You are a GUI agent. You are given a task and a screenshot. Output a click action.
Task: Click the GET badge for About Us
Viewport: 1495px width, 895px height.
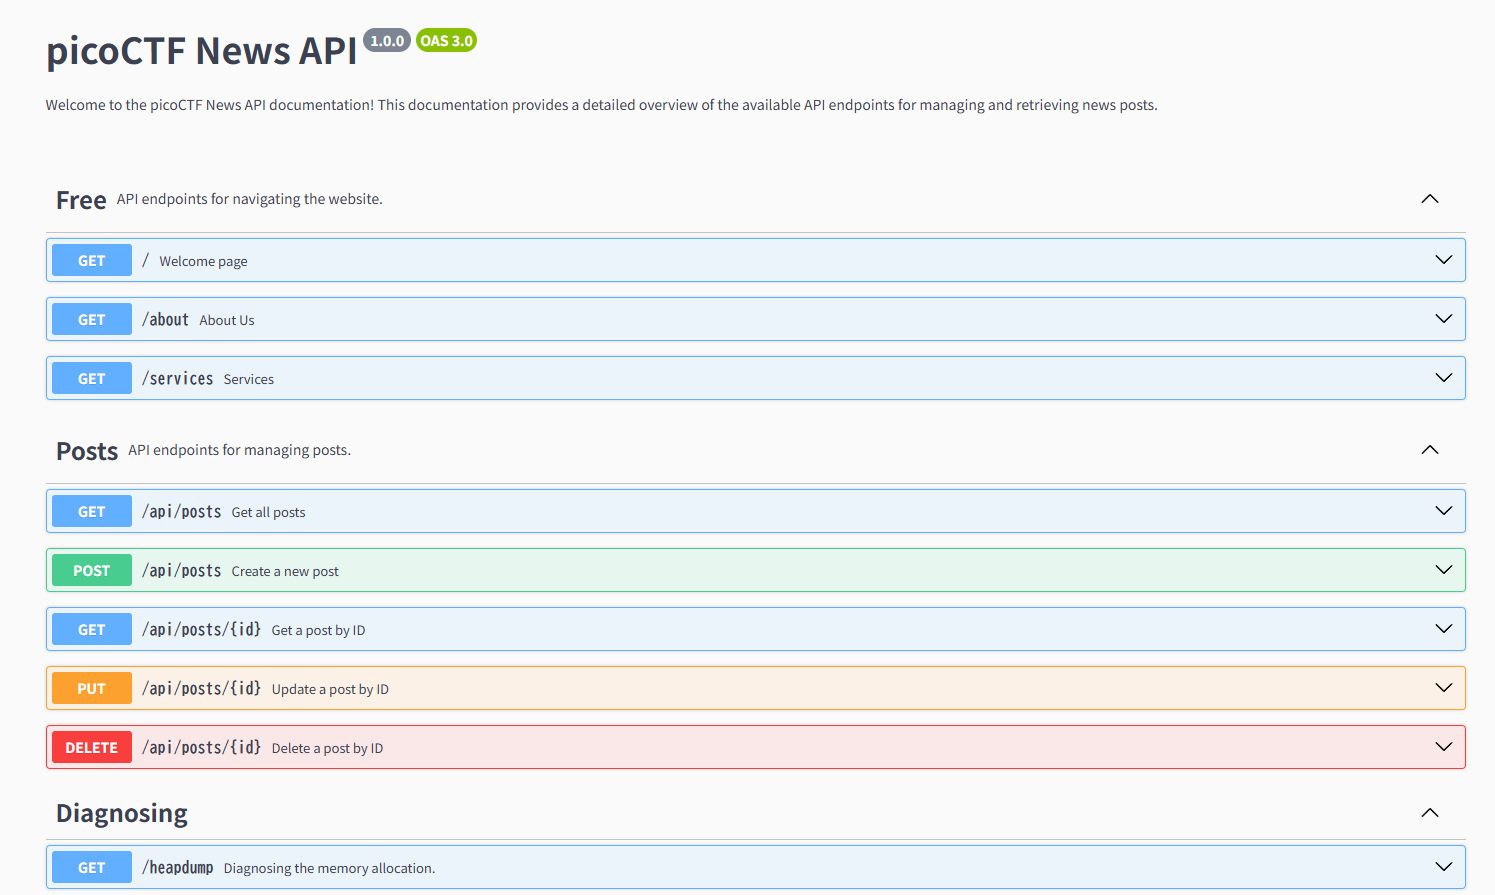click(92, 319)
